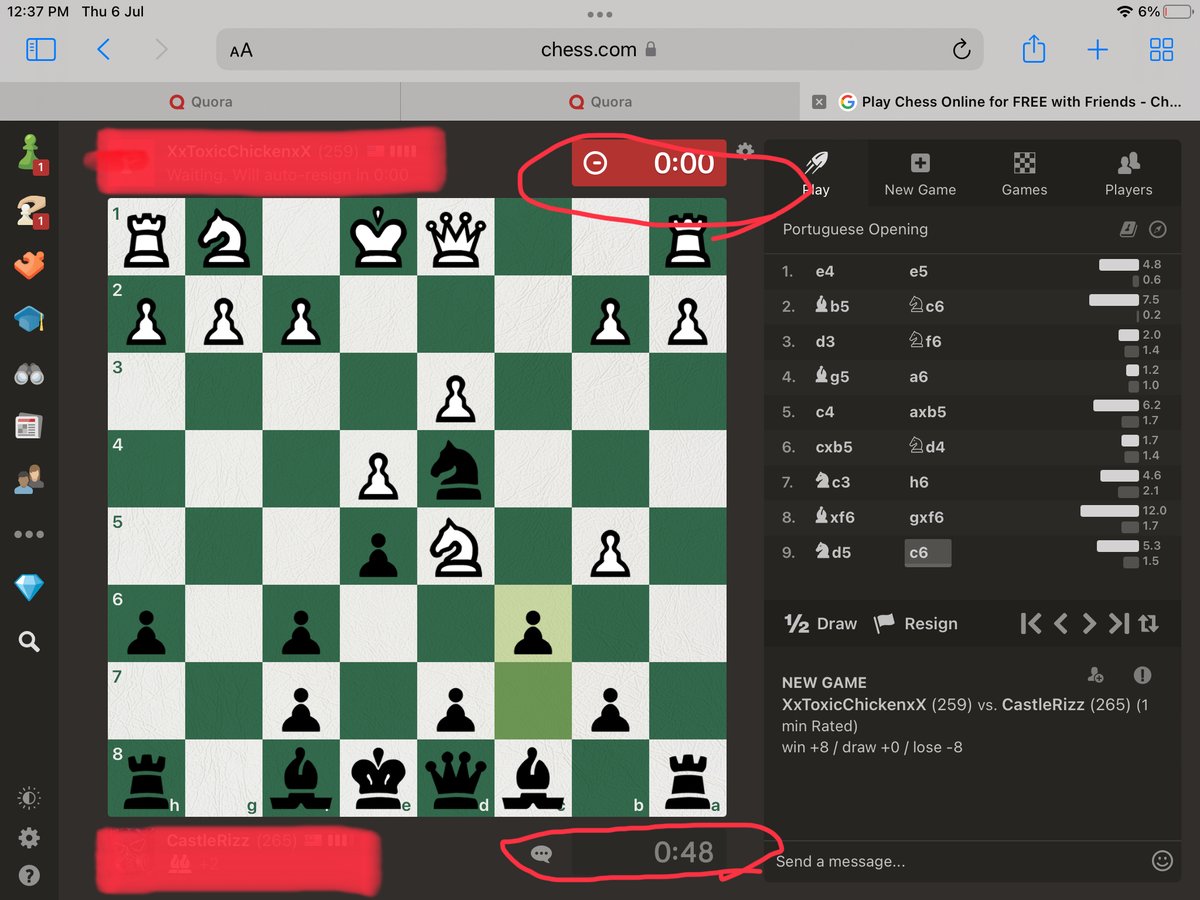
Task: Open chess.com pawn home icon
Action: tap(30, 153)
